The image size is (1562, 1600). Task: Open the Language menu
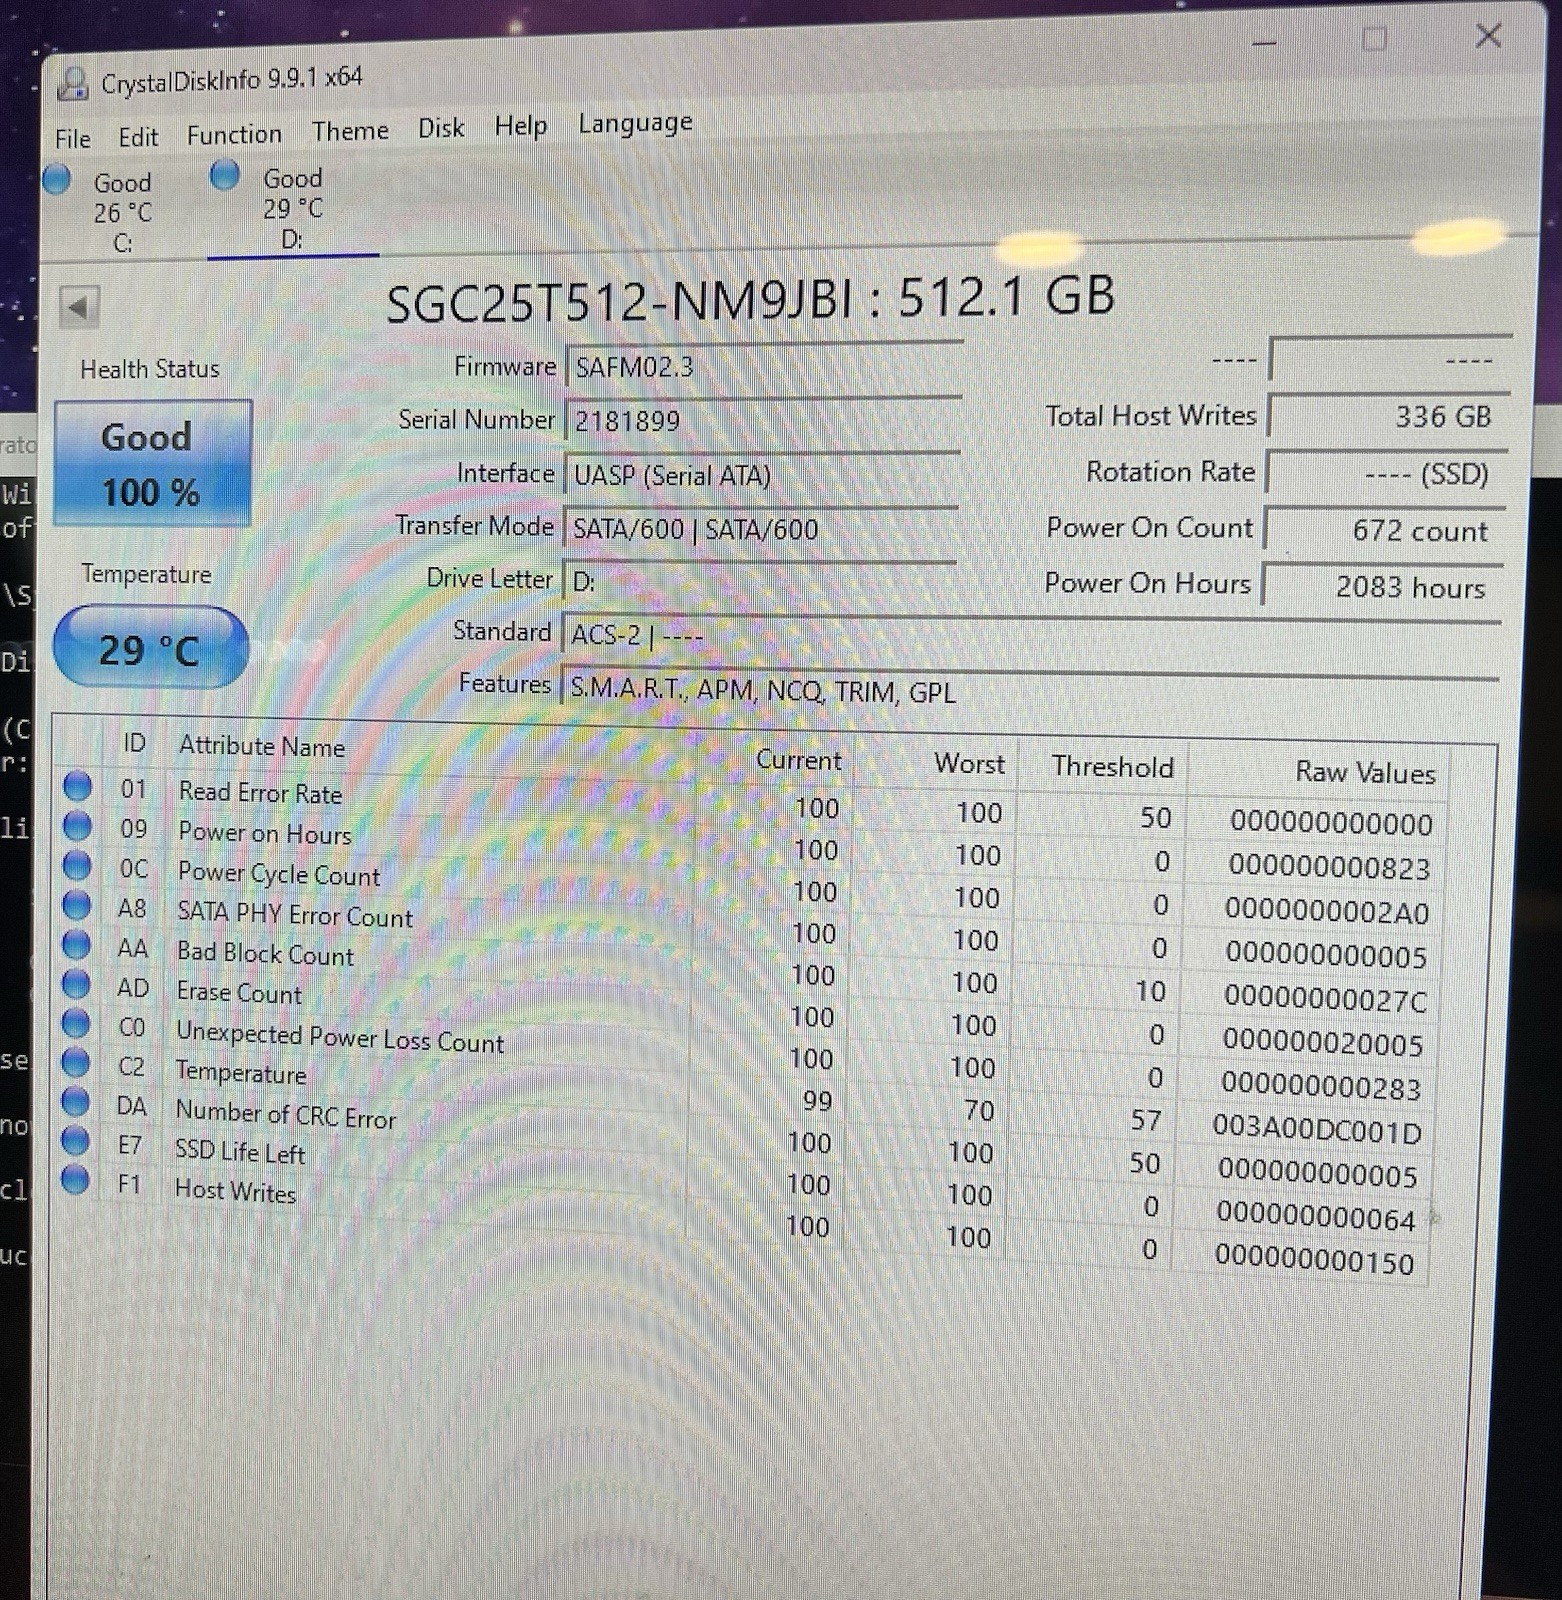pyautogui.click(x=635, y=123)
